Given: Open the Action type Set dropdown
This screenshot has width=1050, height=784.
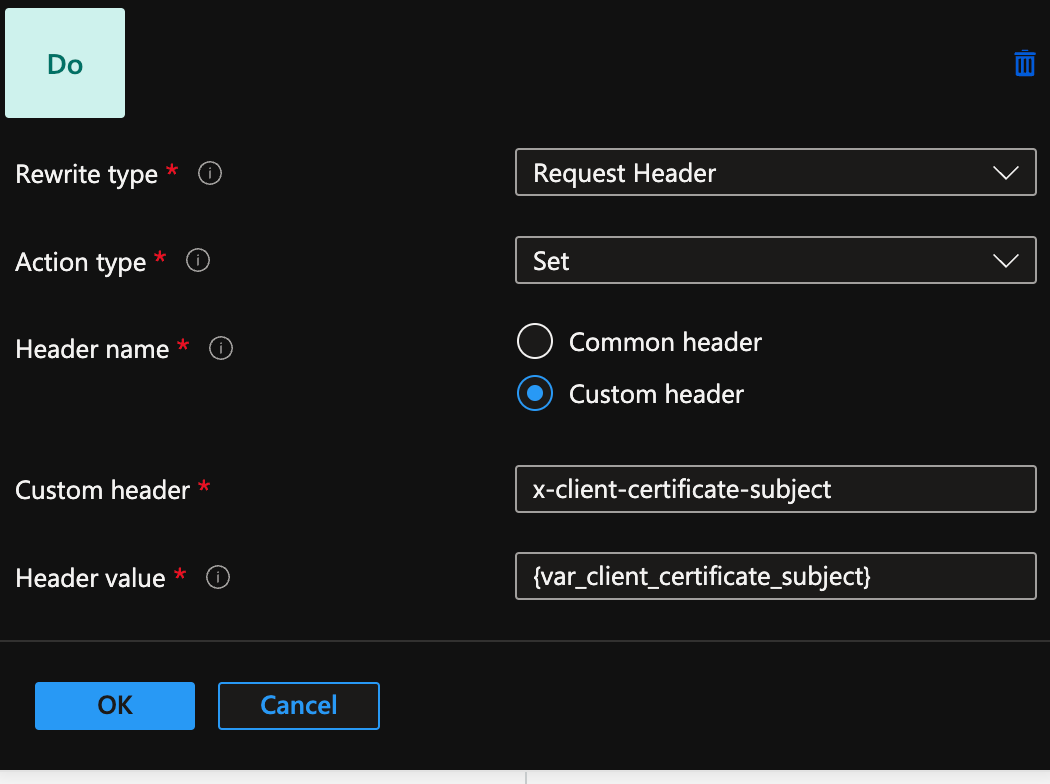Looking at the screenshot, I should coord(760,261).
